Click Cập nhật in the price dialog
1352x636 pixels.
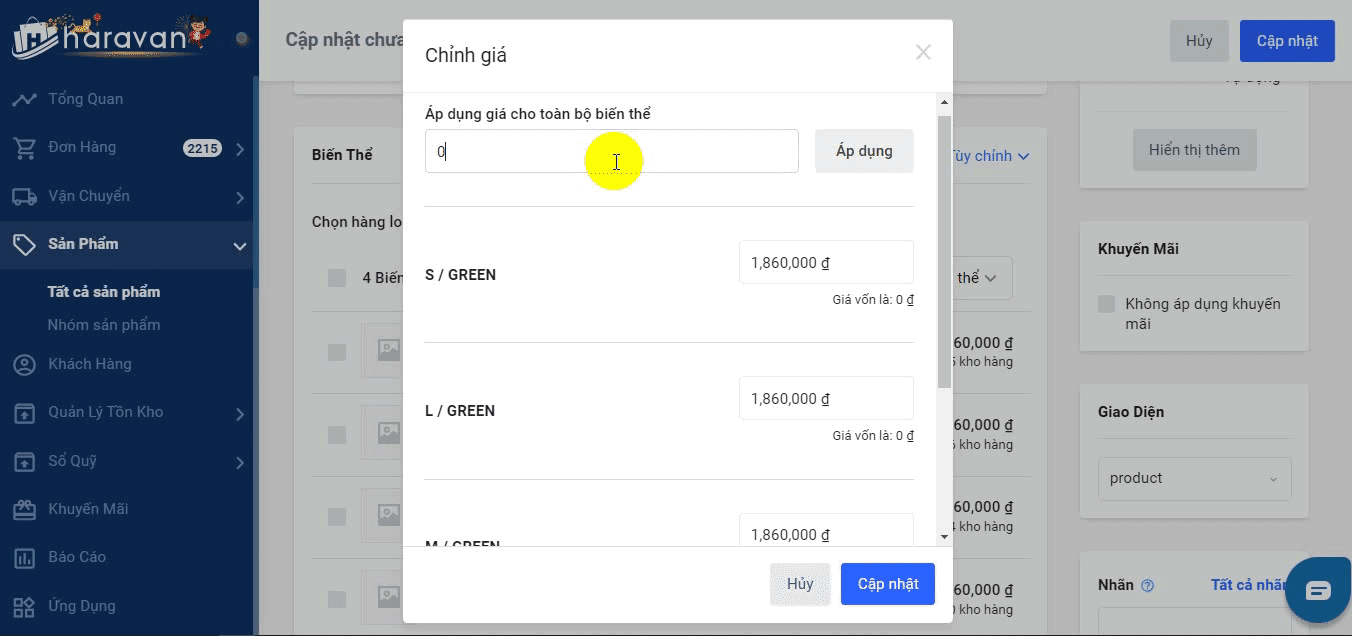click(x=887, y=584)
